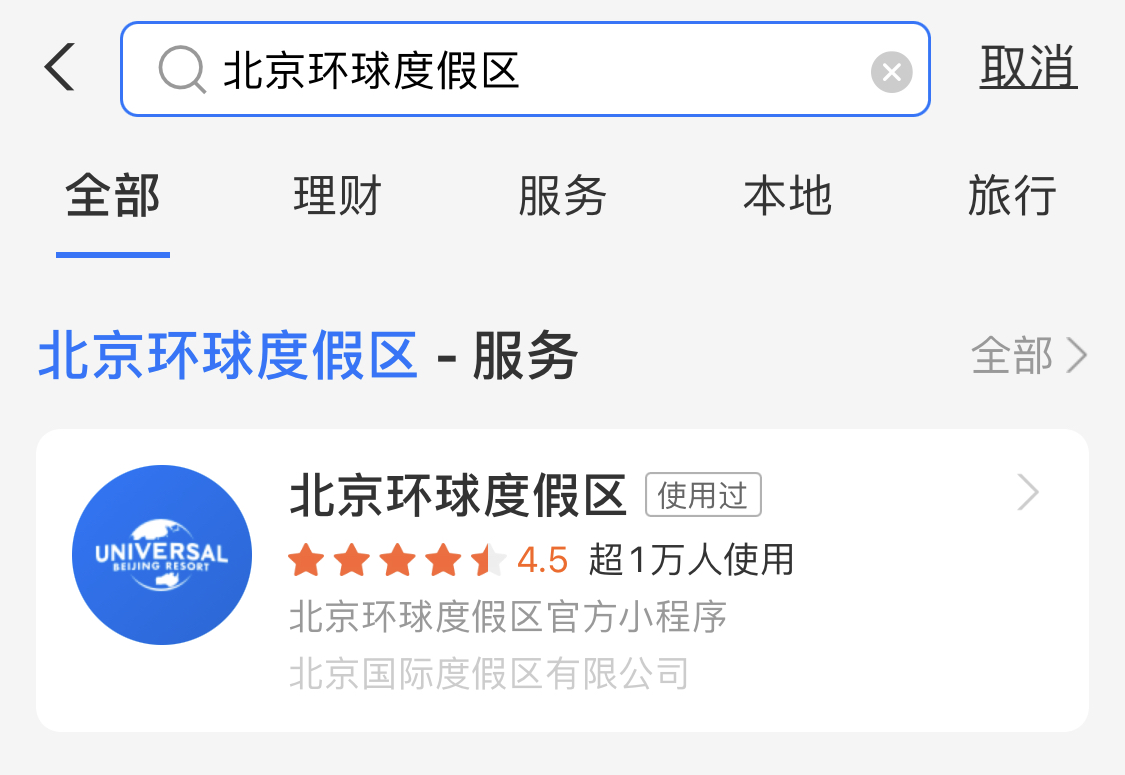Open the 全部 link in services header
The image size is (1125, 775).
[1012, 355]
